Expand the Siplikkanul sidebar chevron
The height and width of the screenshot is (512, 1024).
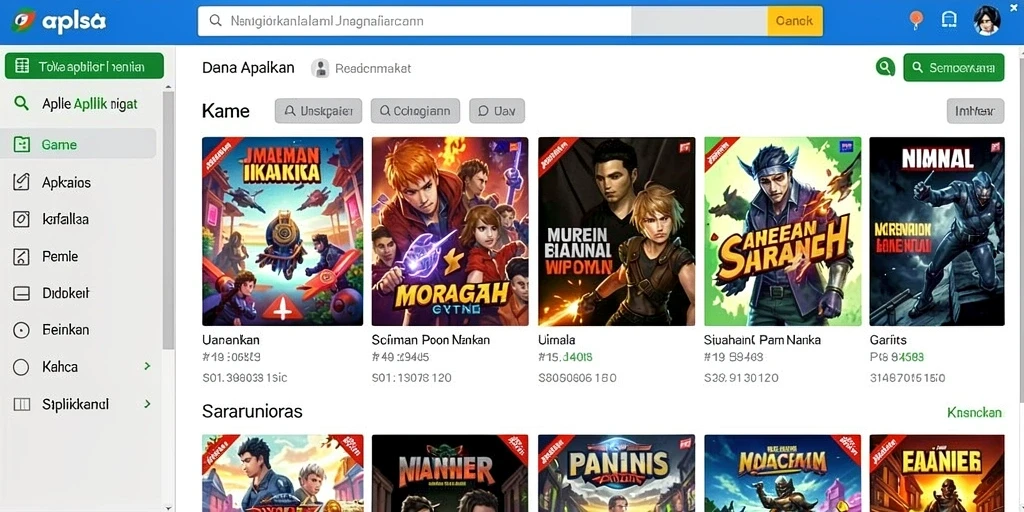pyautogui.click(x=147, y=404)
